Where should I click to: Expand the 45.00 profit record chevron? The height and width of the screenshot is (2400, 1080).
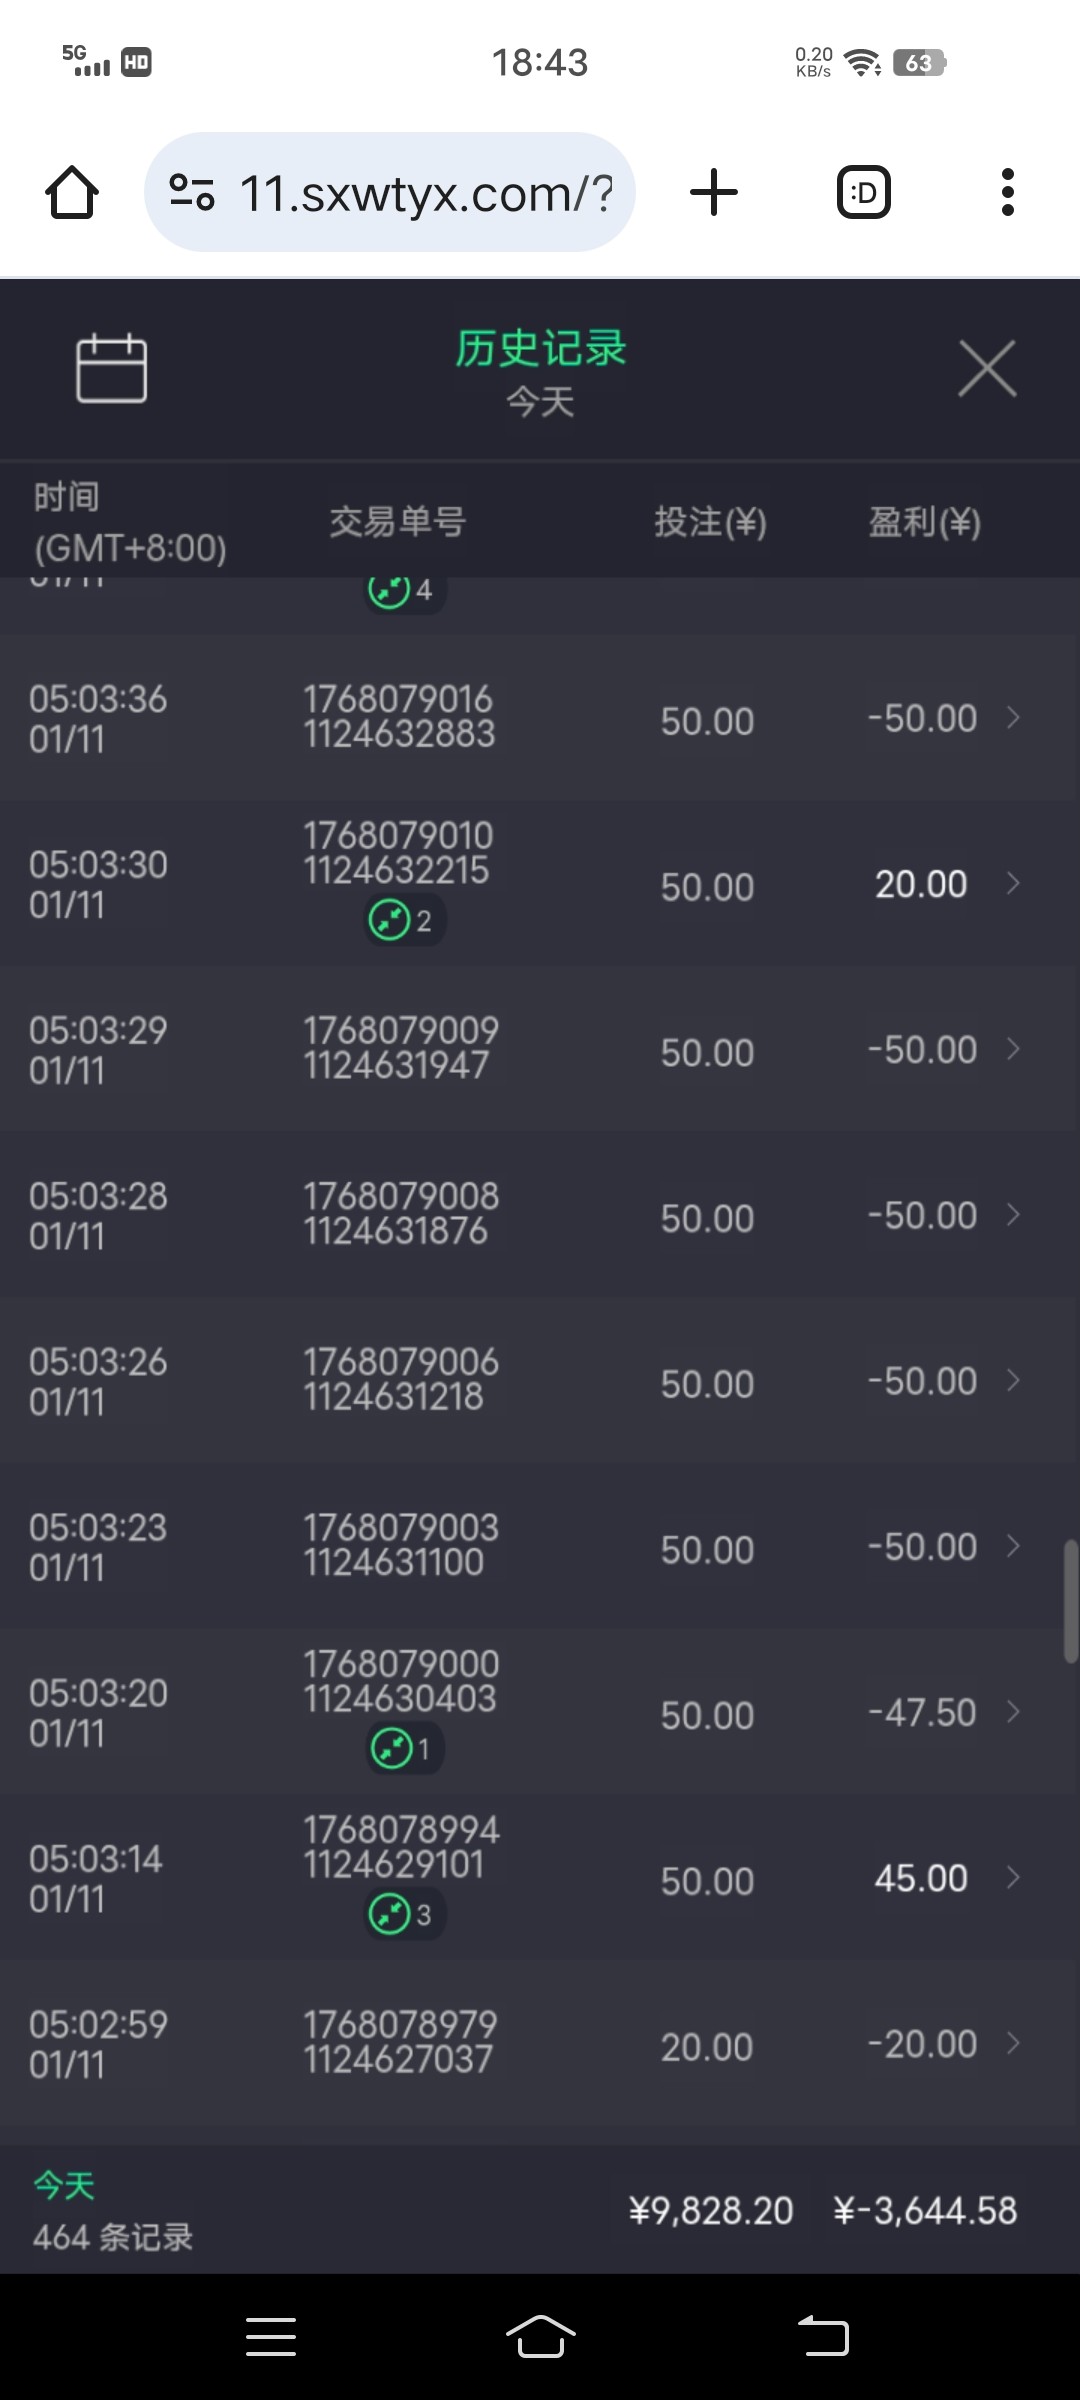[x=1013, y=1878]
